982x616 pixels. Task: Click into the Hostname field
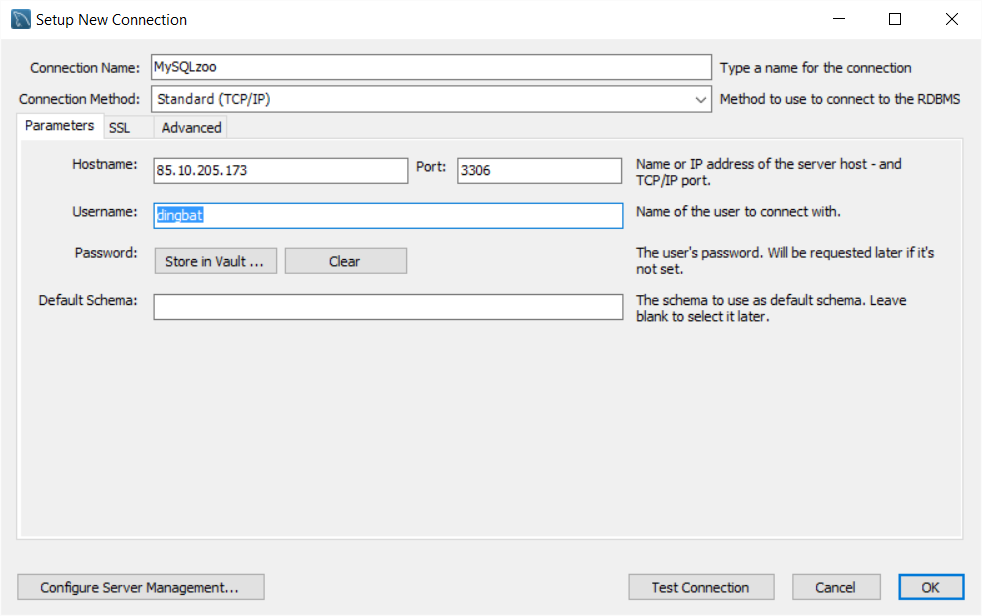point(281,170)
